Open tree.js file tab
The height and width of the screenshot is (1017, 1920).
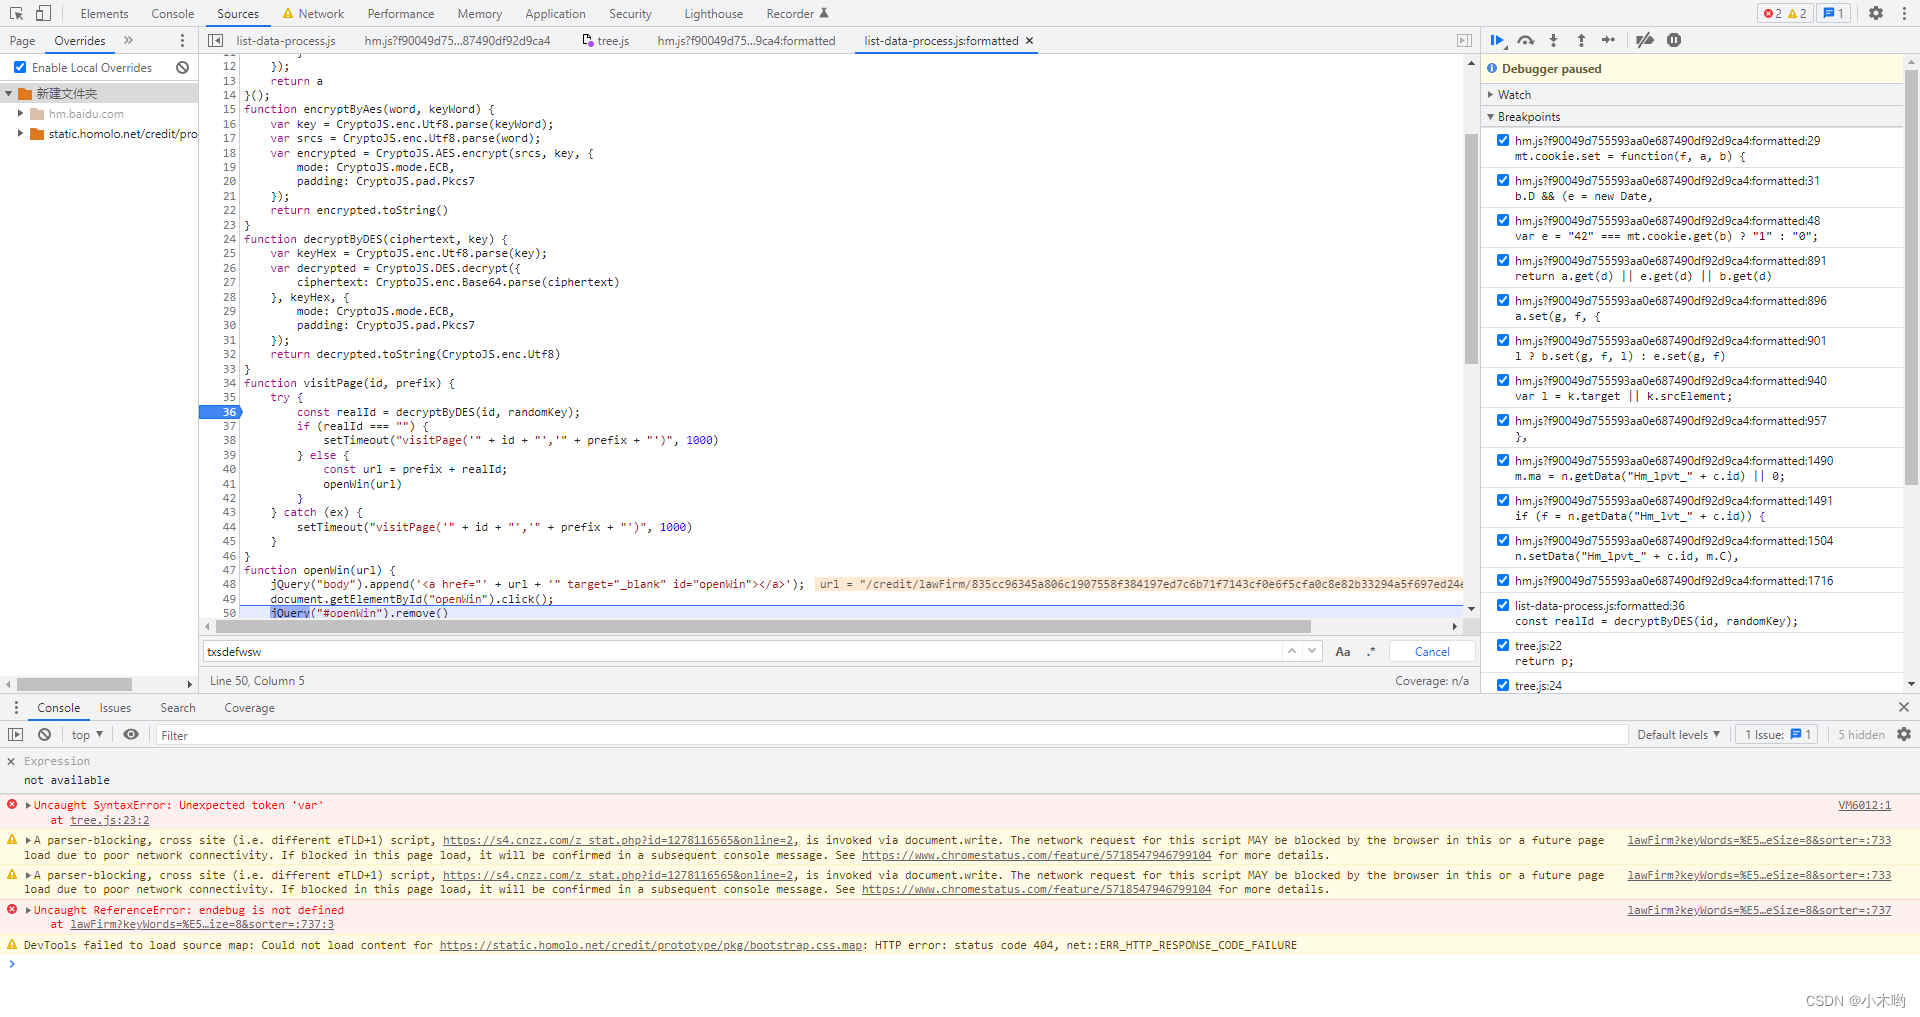pos(605,41)
